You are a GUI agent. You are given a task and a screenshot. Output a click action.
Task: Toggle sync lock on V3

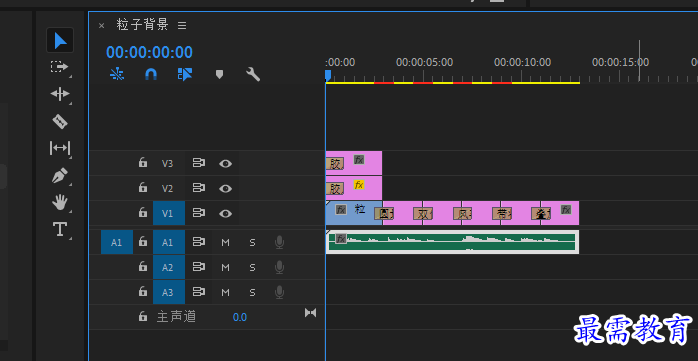199,163
